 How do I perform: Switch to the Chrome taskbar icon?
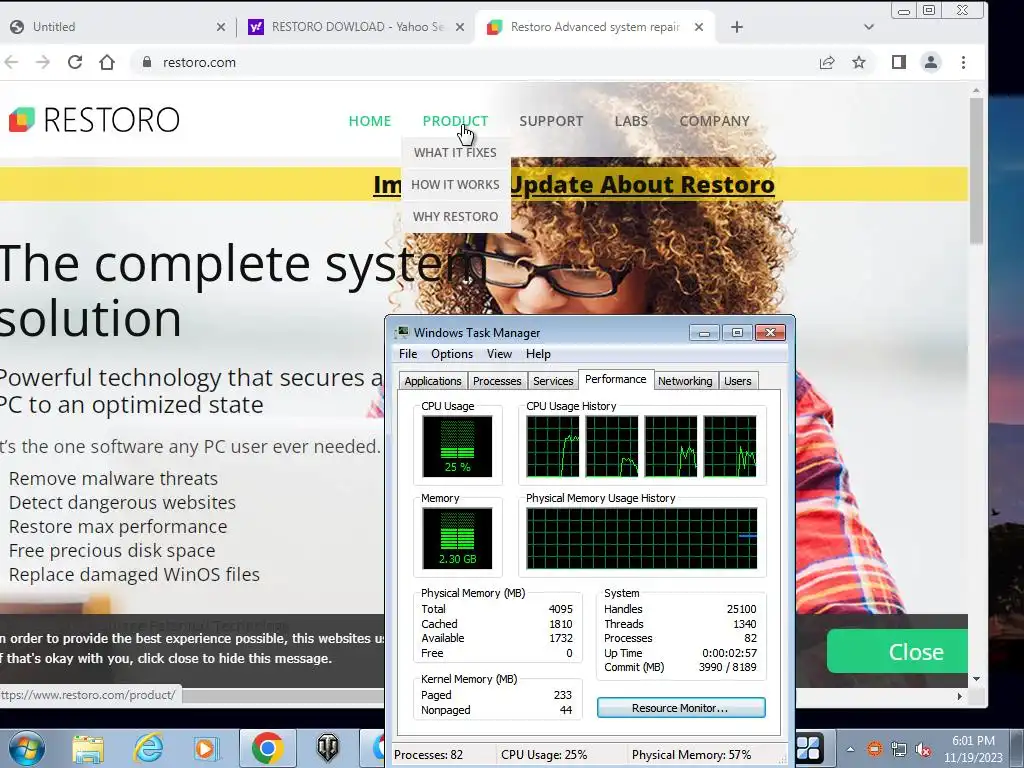(x=267, y=748)
